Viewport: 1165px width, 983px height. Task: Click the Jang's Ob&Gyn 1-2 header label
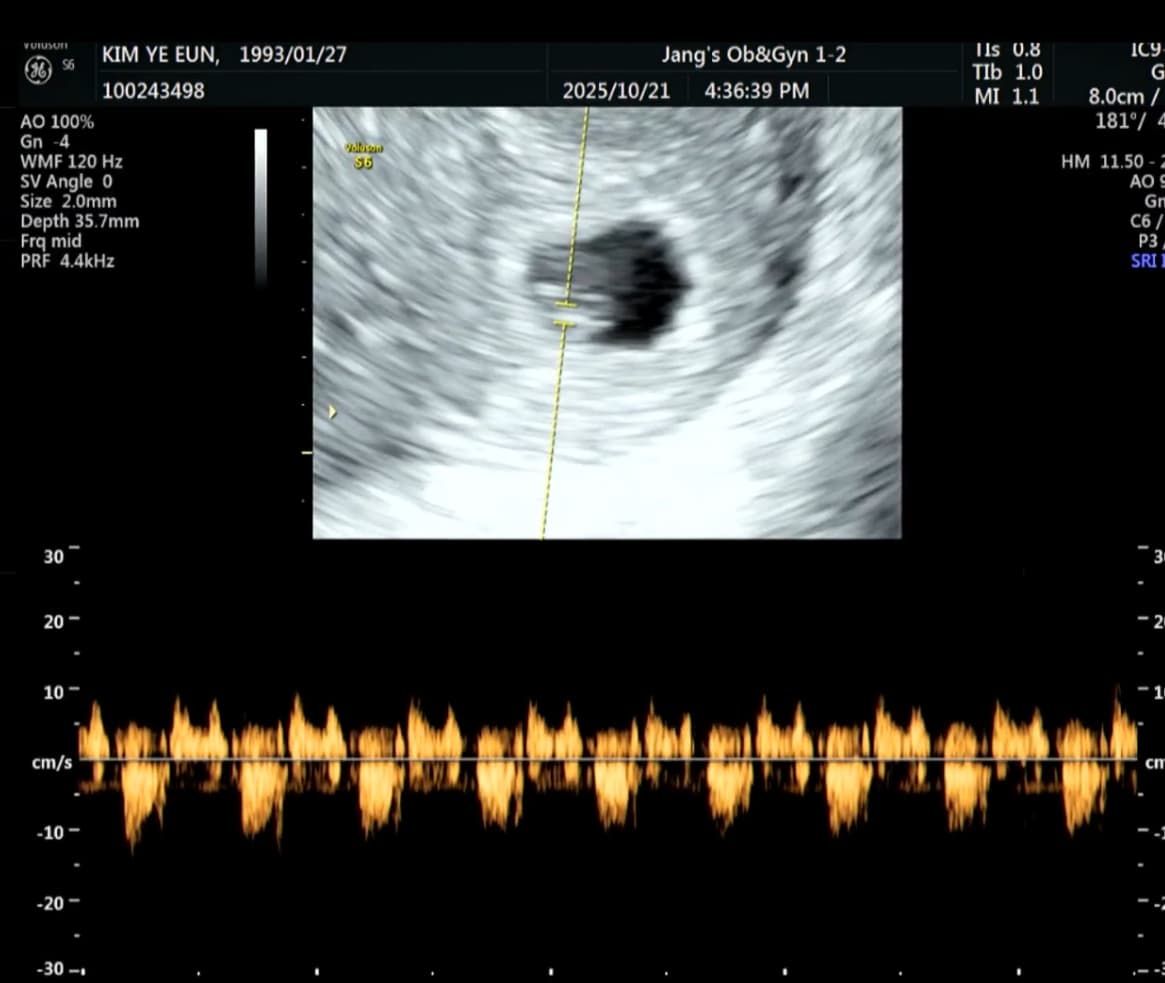[753, 55]
